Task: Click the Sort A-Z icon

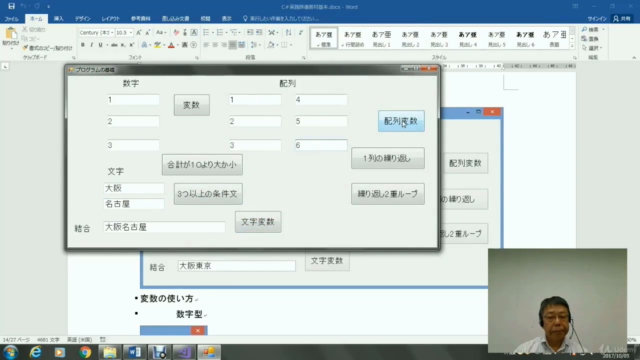Action: pos(289,33)
